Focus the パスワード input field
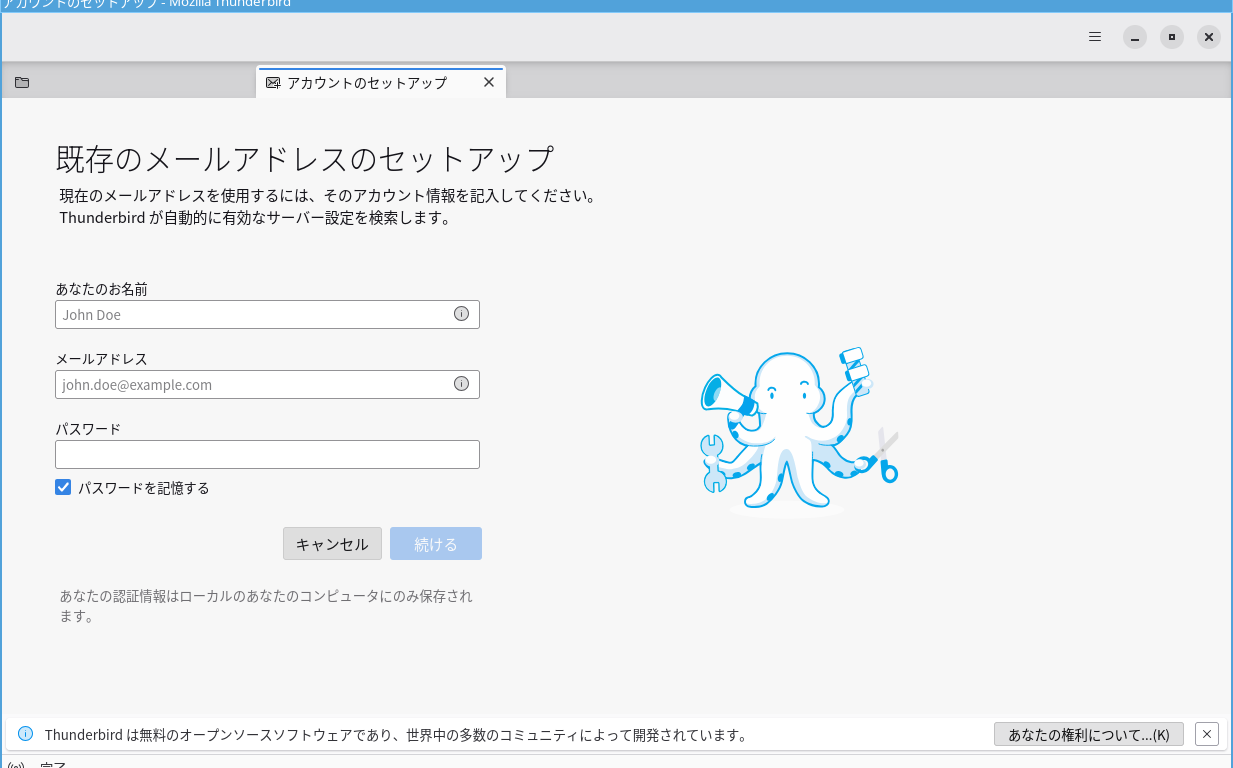1233x768 pixels. tap(267, 454)
